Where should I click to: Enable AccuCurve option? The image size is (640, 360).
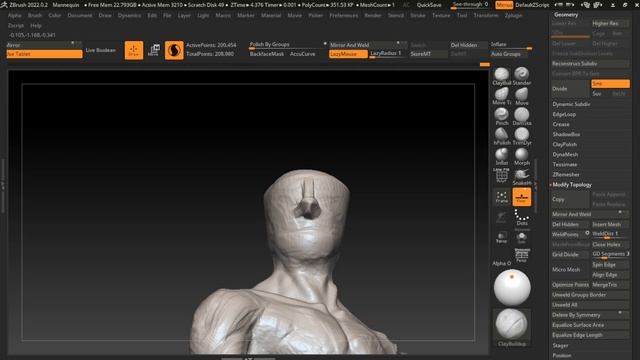click(302, 54)
